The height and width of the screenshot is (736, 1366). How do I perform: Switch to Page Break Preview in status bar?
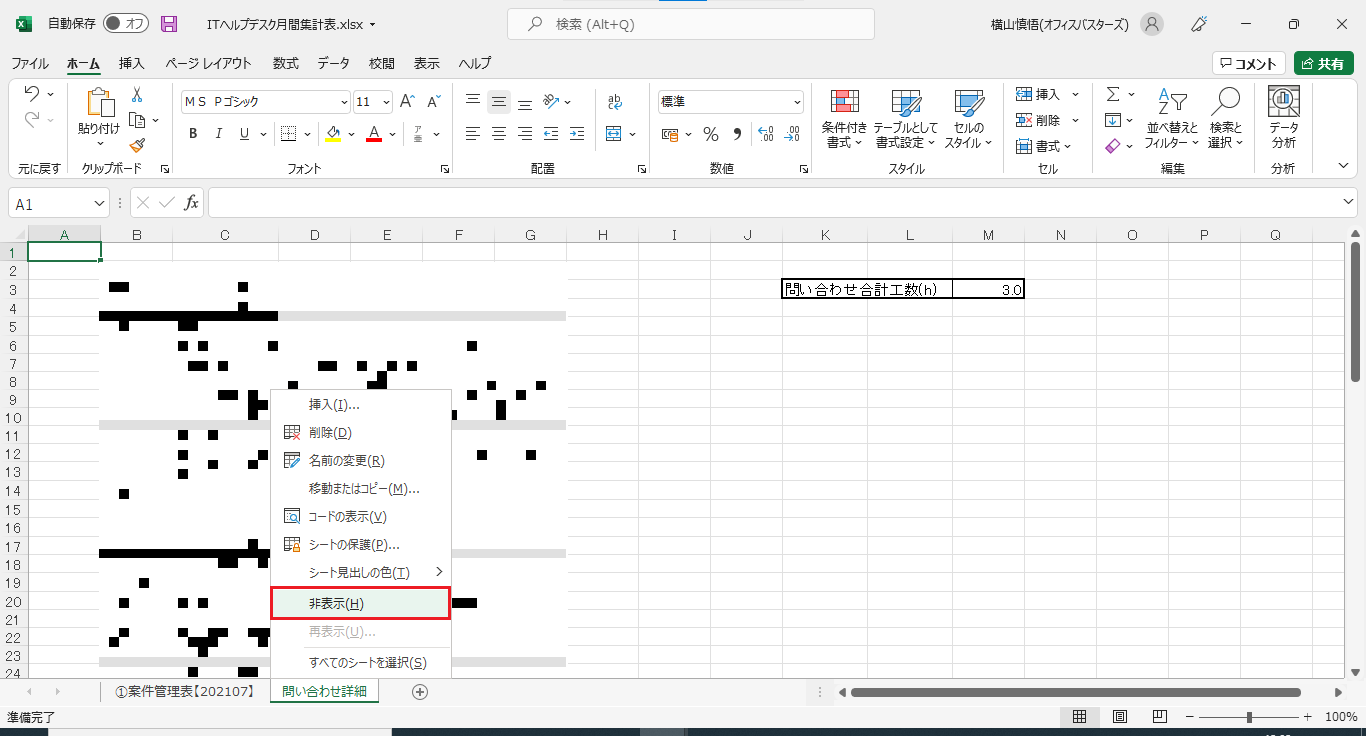1159,717
